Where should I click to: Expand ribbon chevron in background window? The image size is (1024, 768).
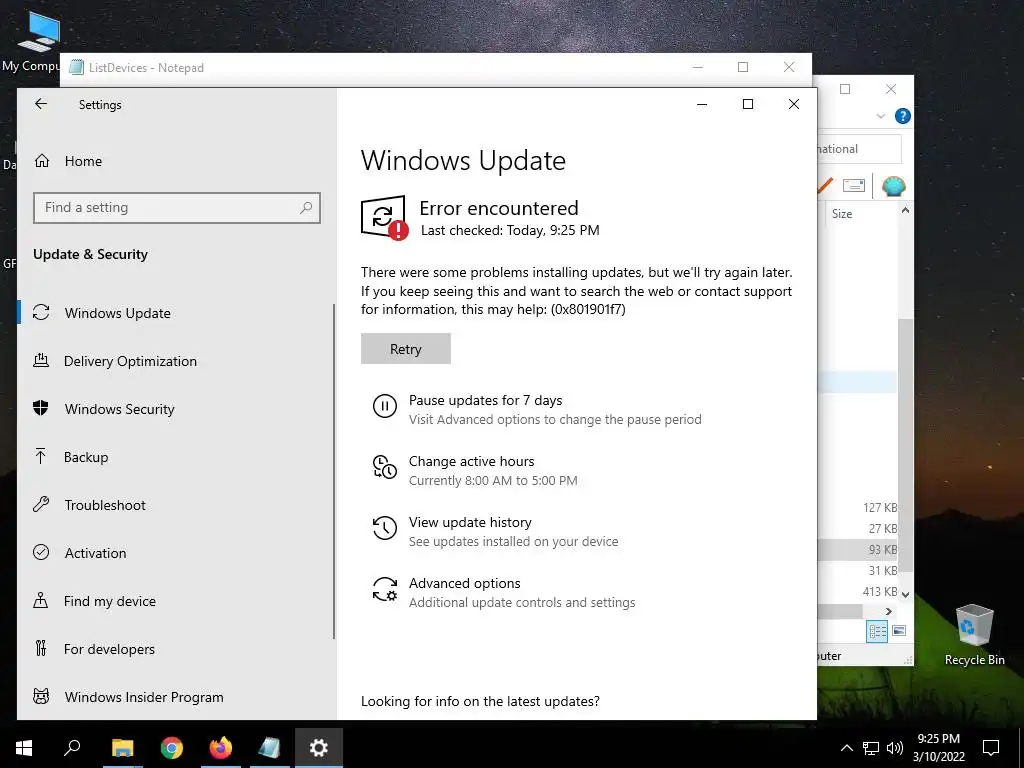(x=880, y=116)
